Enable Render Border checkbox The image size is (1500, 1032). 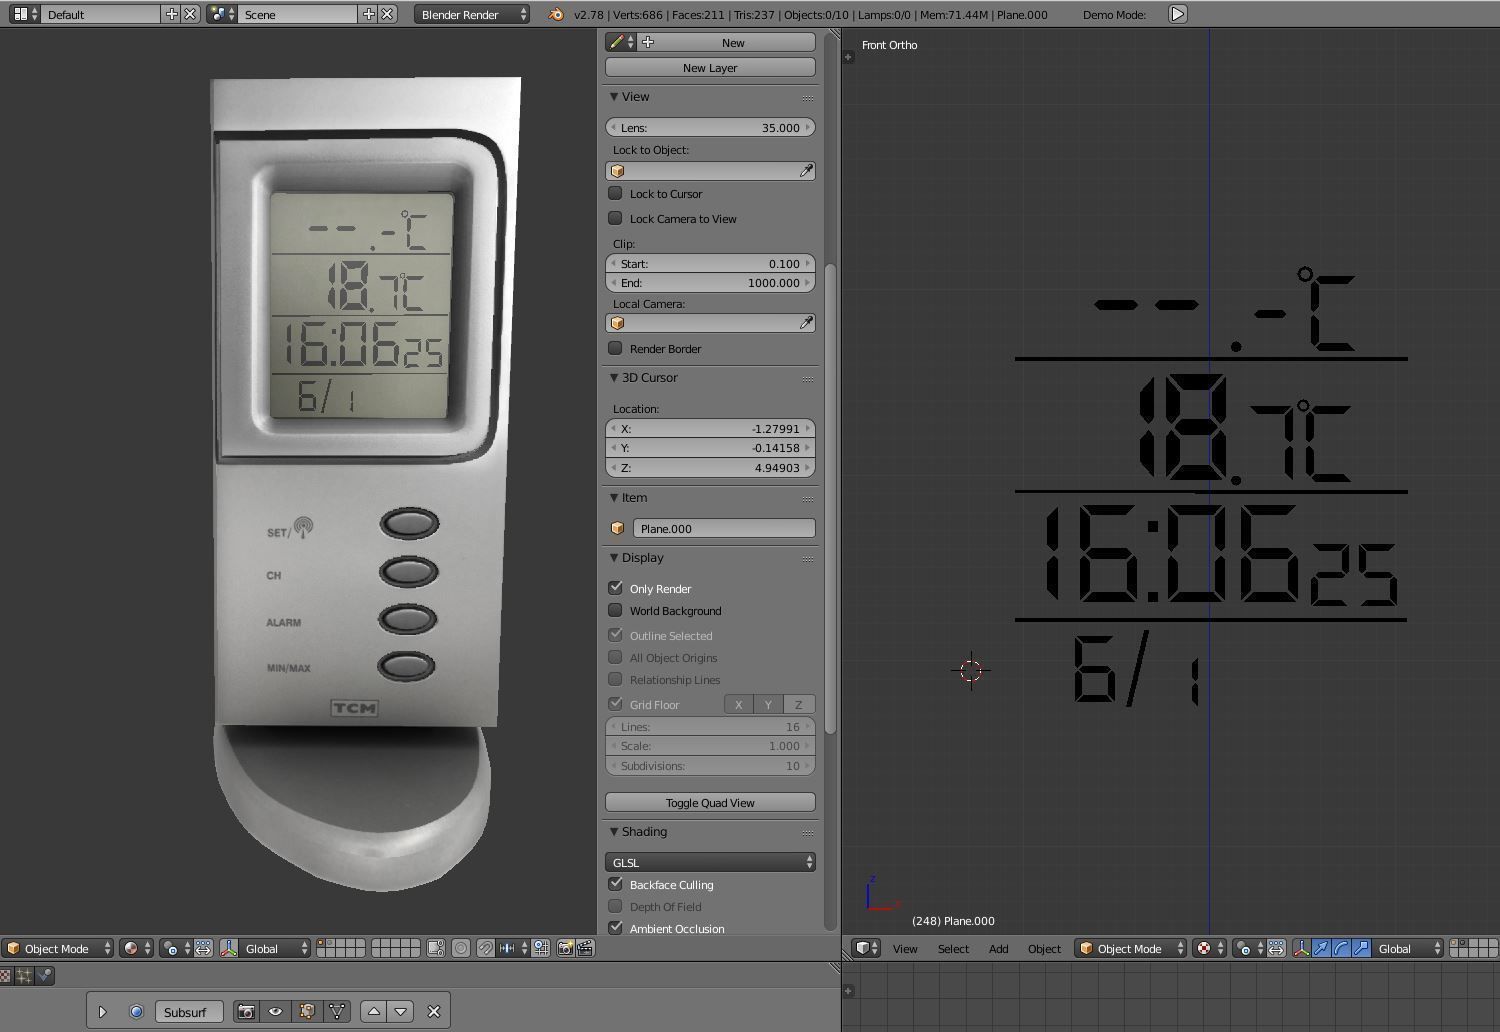(x=615, y=348)
